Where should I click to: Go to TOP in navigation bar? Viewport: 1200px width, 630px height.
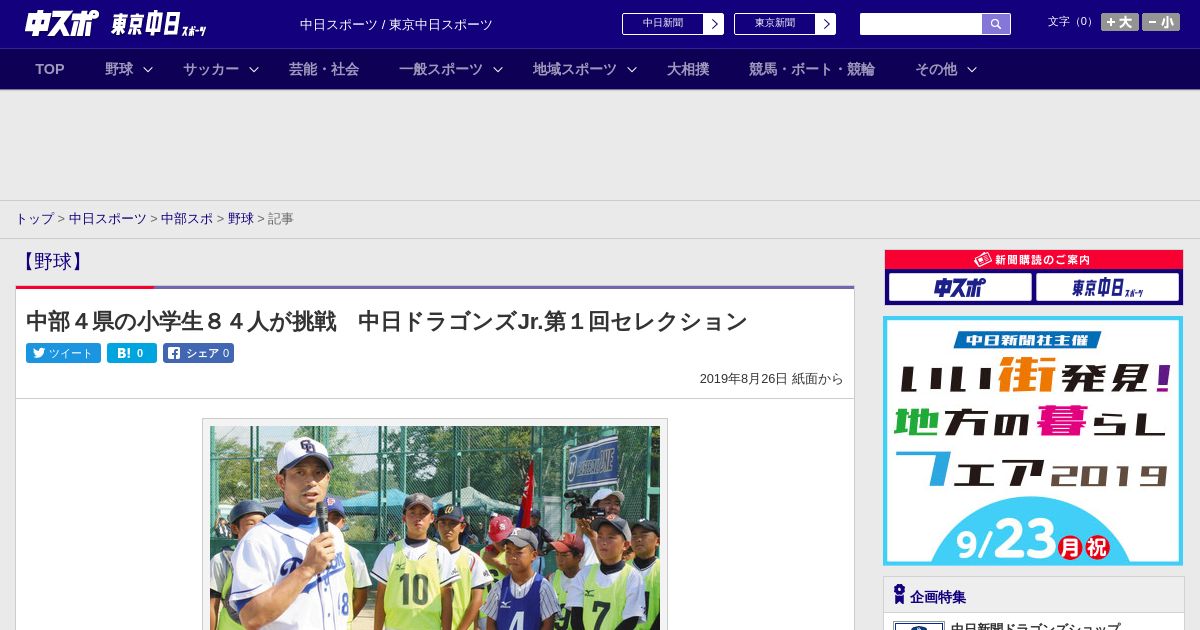(x=50, y=69)
